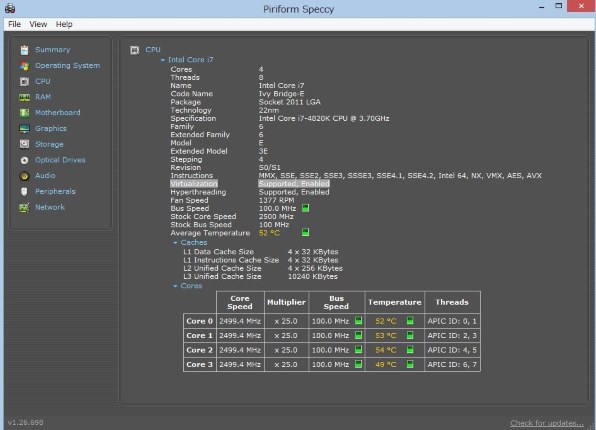Click the Check for updates link
Screen dimensions: 596x430
(547, 423)
